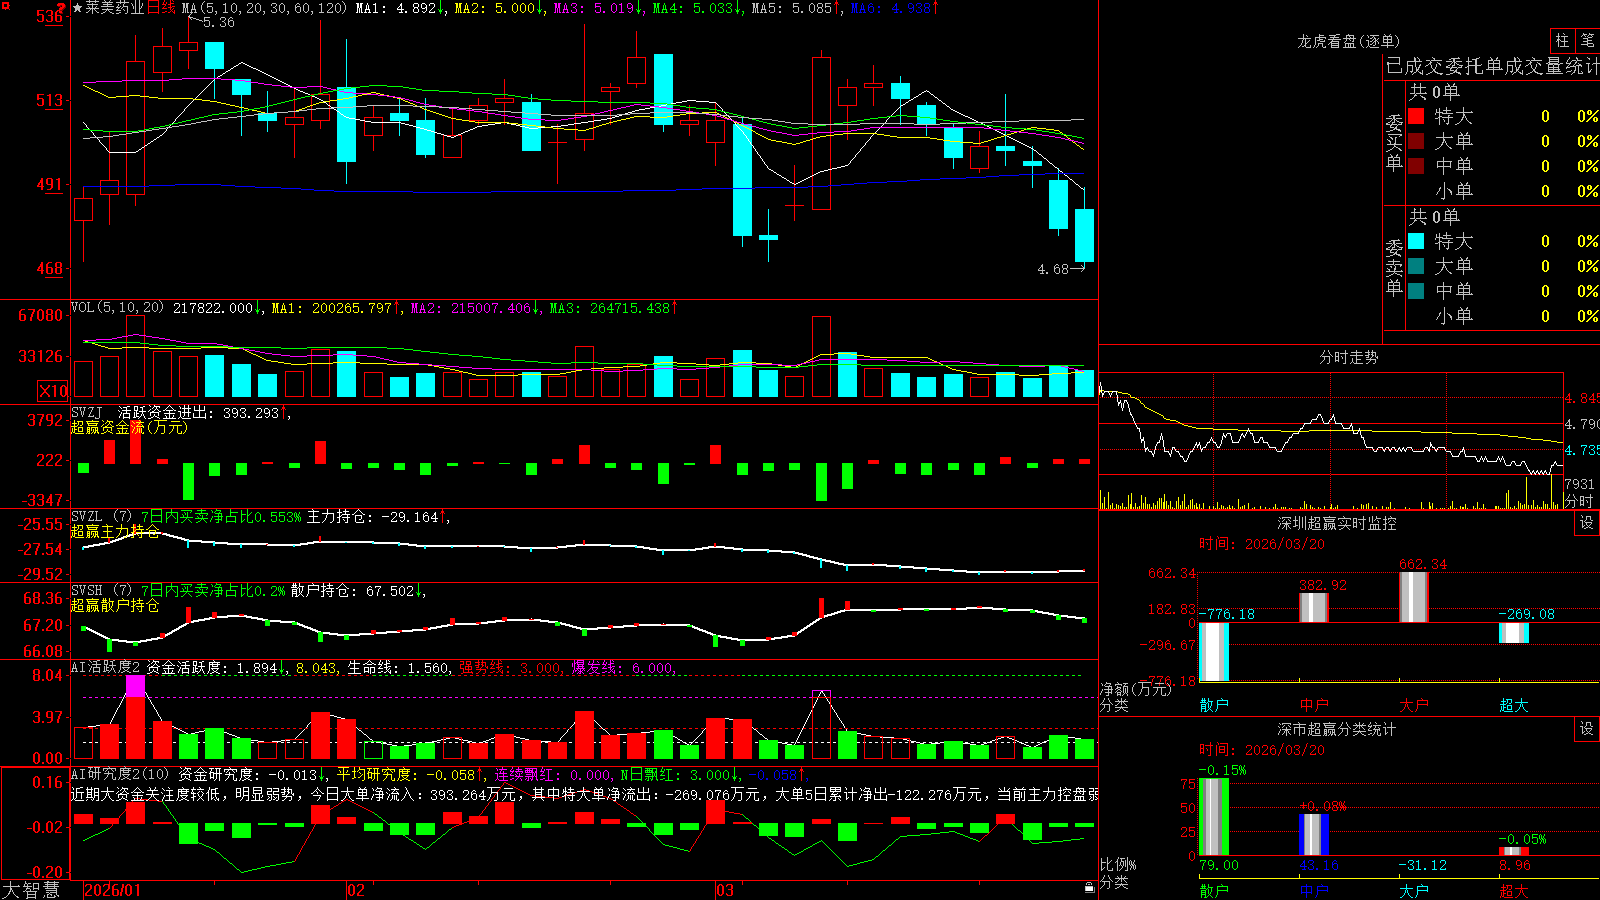
Task: Click the 03 month marker on timeline
Action: pos(725,890)
